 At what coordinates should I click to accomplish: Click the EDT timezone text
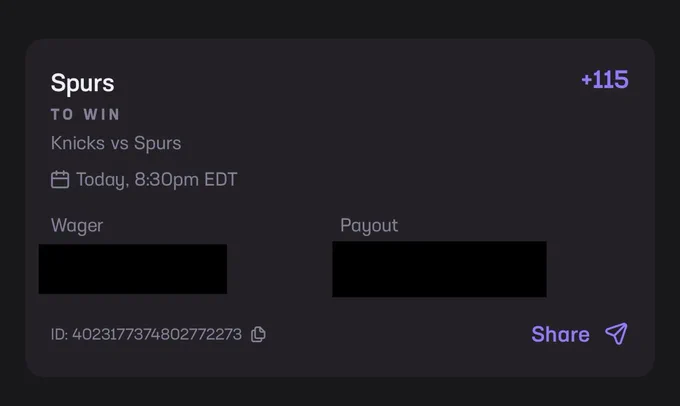221,180
